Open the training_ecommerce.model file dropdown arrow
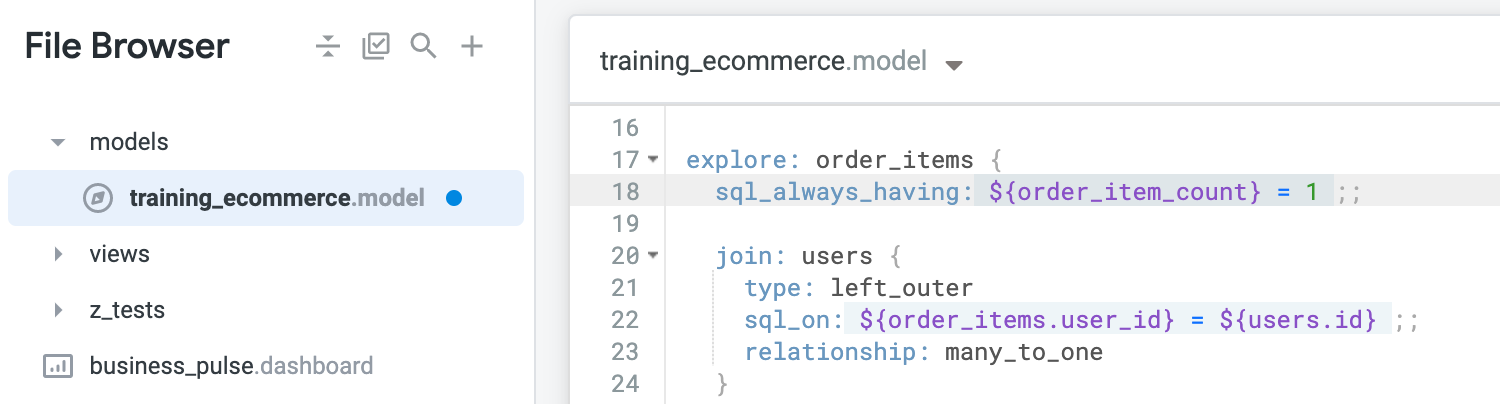The height and width of the screenshot is (404, 1500). tap(954, 66)
